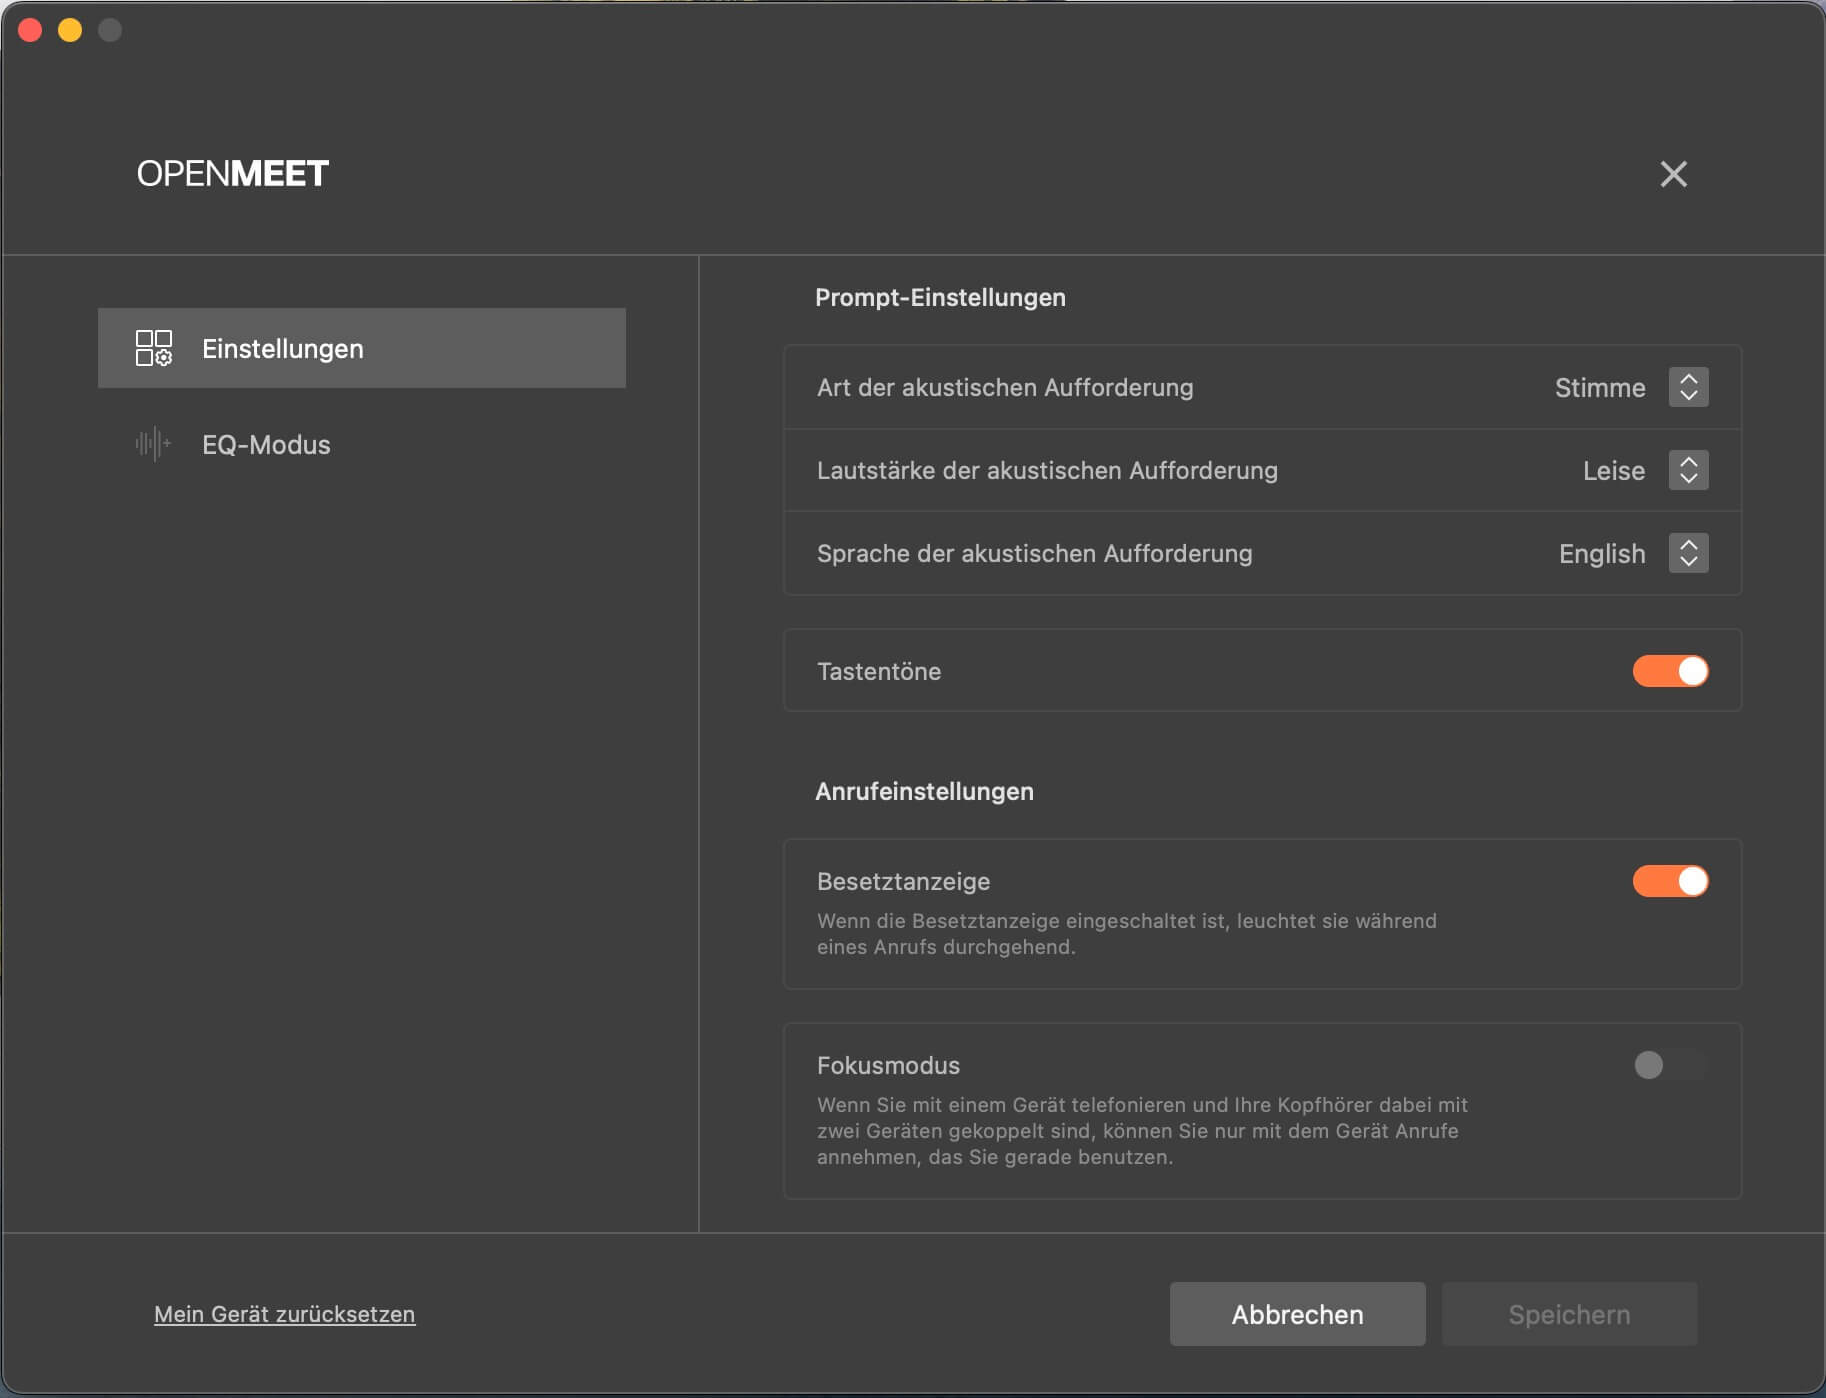Open the Einstellungen sidebar tab

[x=362, y=348]
